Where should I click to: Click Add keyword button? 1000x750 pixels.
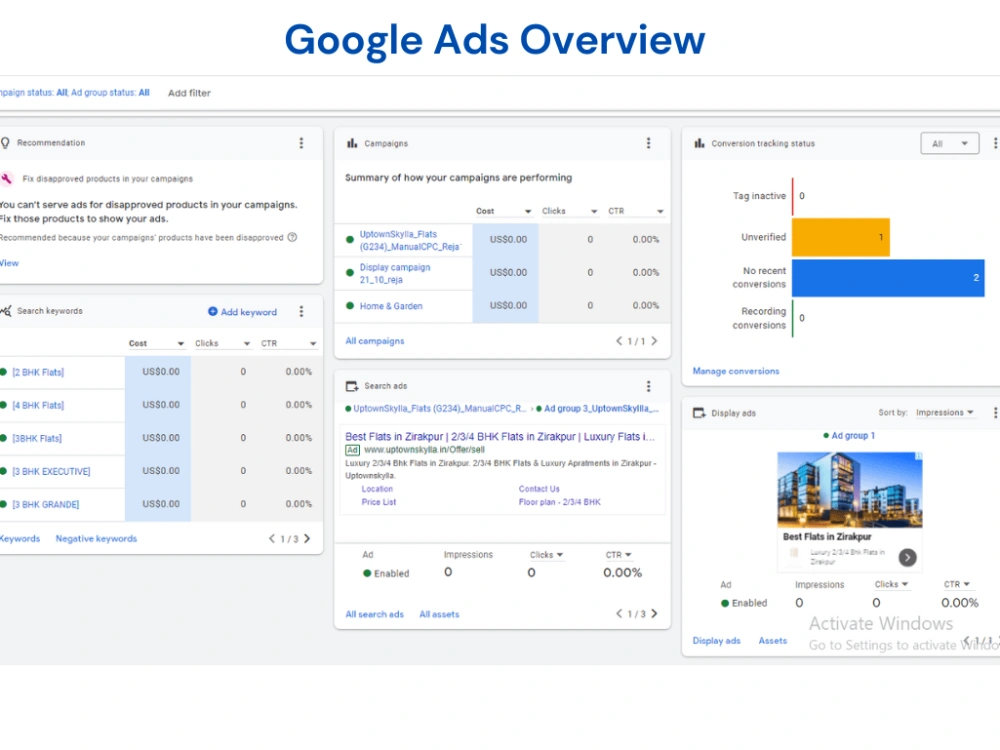[242, 312]
